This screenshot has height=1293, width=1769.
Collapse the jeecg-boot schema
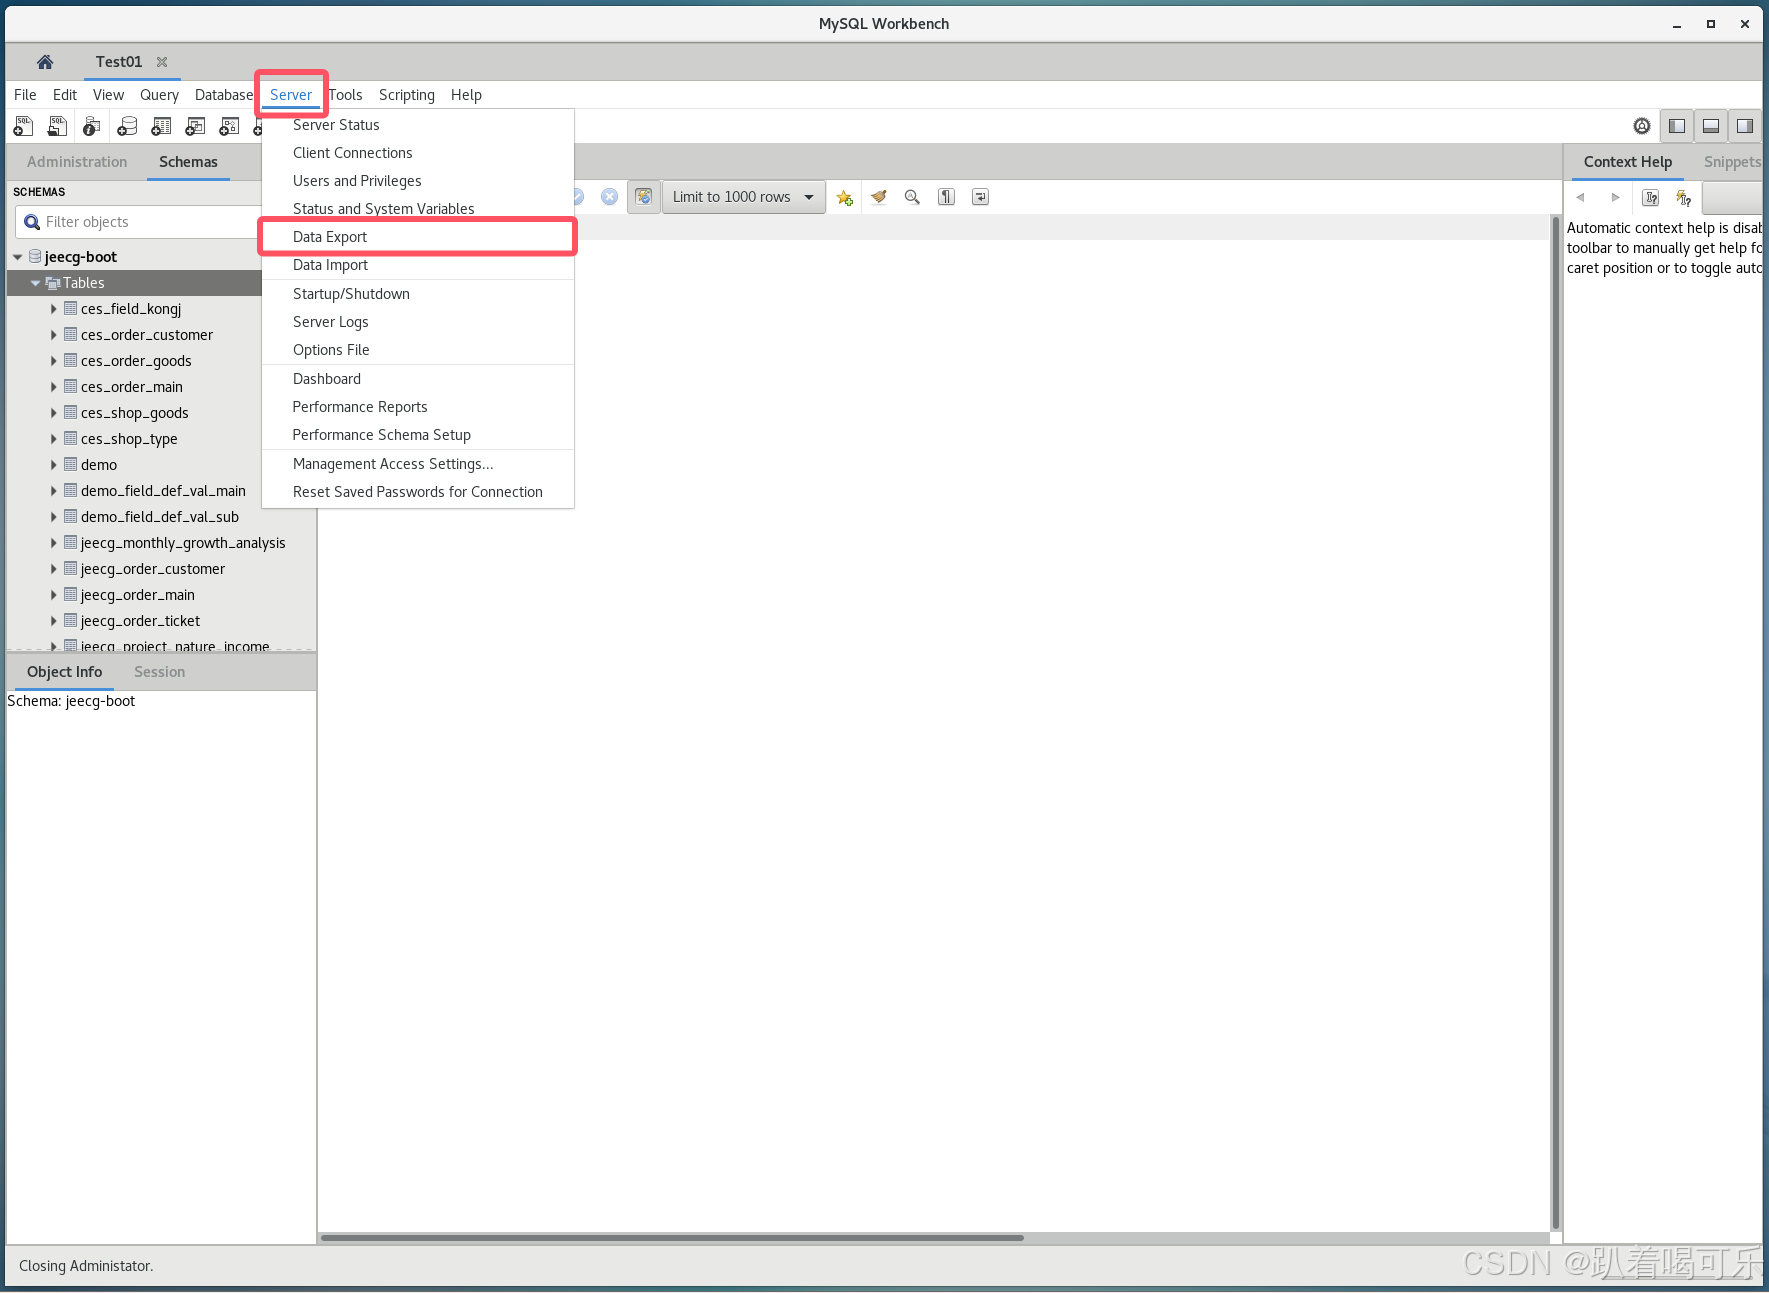click(17, 257)
